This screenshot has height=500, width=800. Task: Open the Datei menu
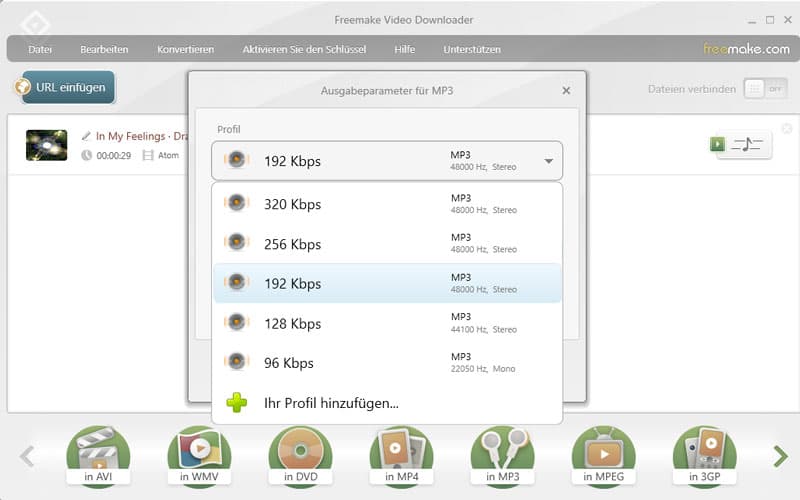[x=41, y=49]
